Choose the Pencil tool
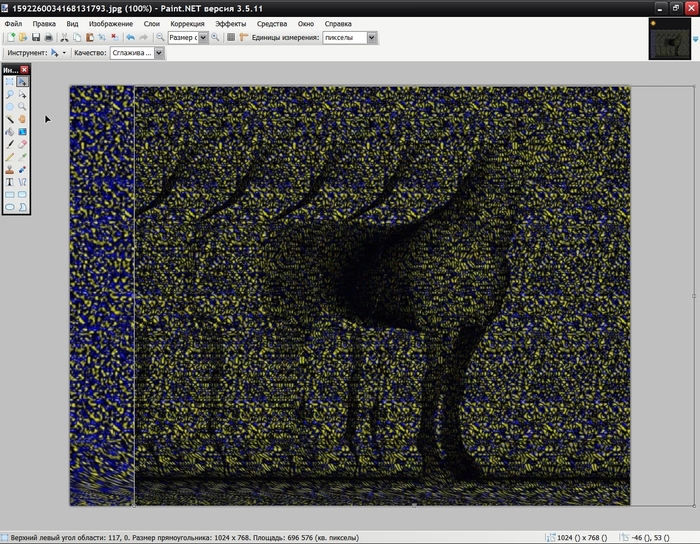This screenshot has height=544, width=700. [10, 157]
